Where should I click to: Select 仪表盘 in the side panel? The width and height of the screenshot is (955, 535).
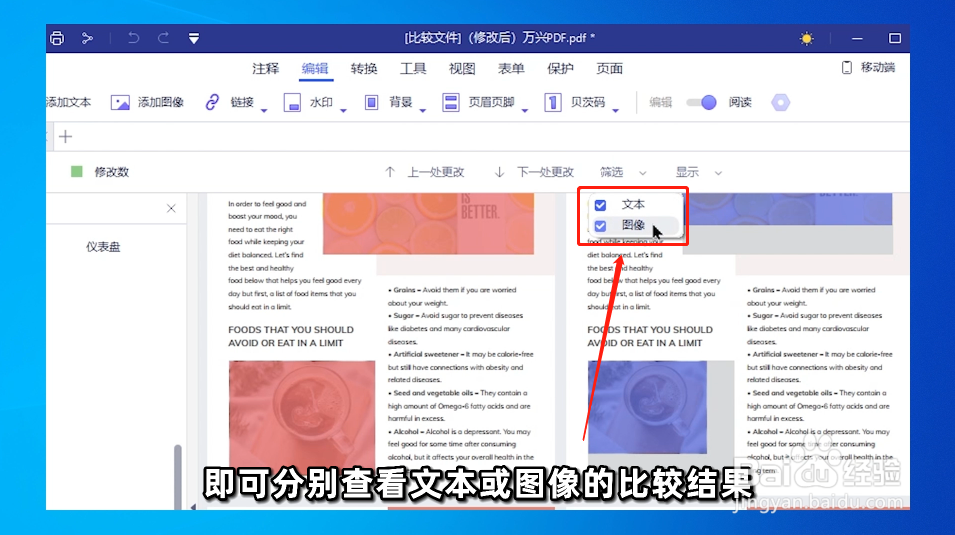103,247
